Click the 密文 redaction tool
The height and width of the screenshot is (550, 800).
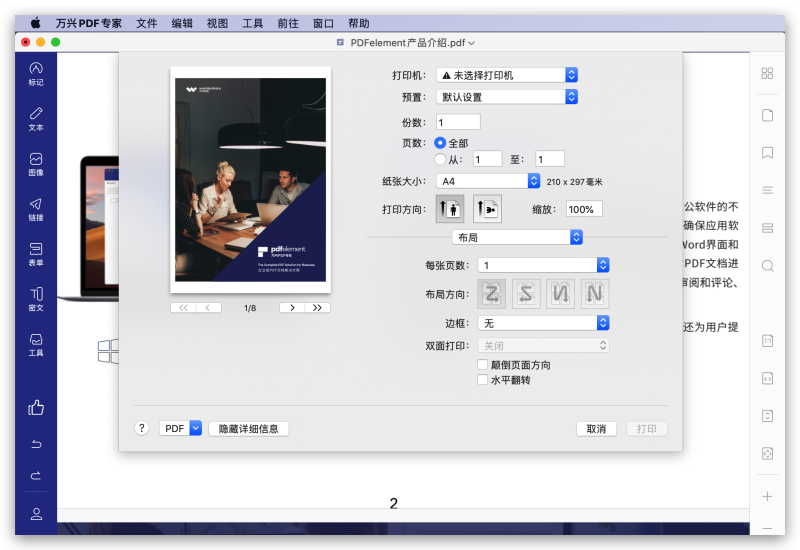point(36,298)
